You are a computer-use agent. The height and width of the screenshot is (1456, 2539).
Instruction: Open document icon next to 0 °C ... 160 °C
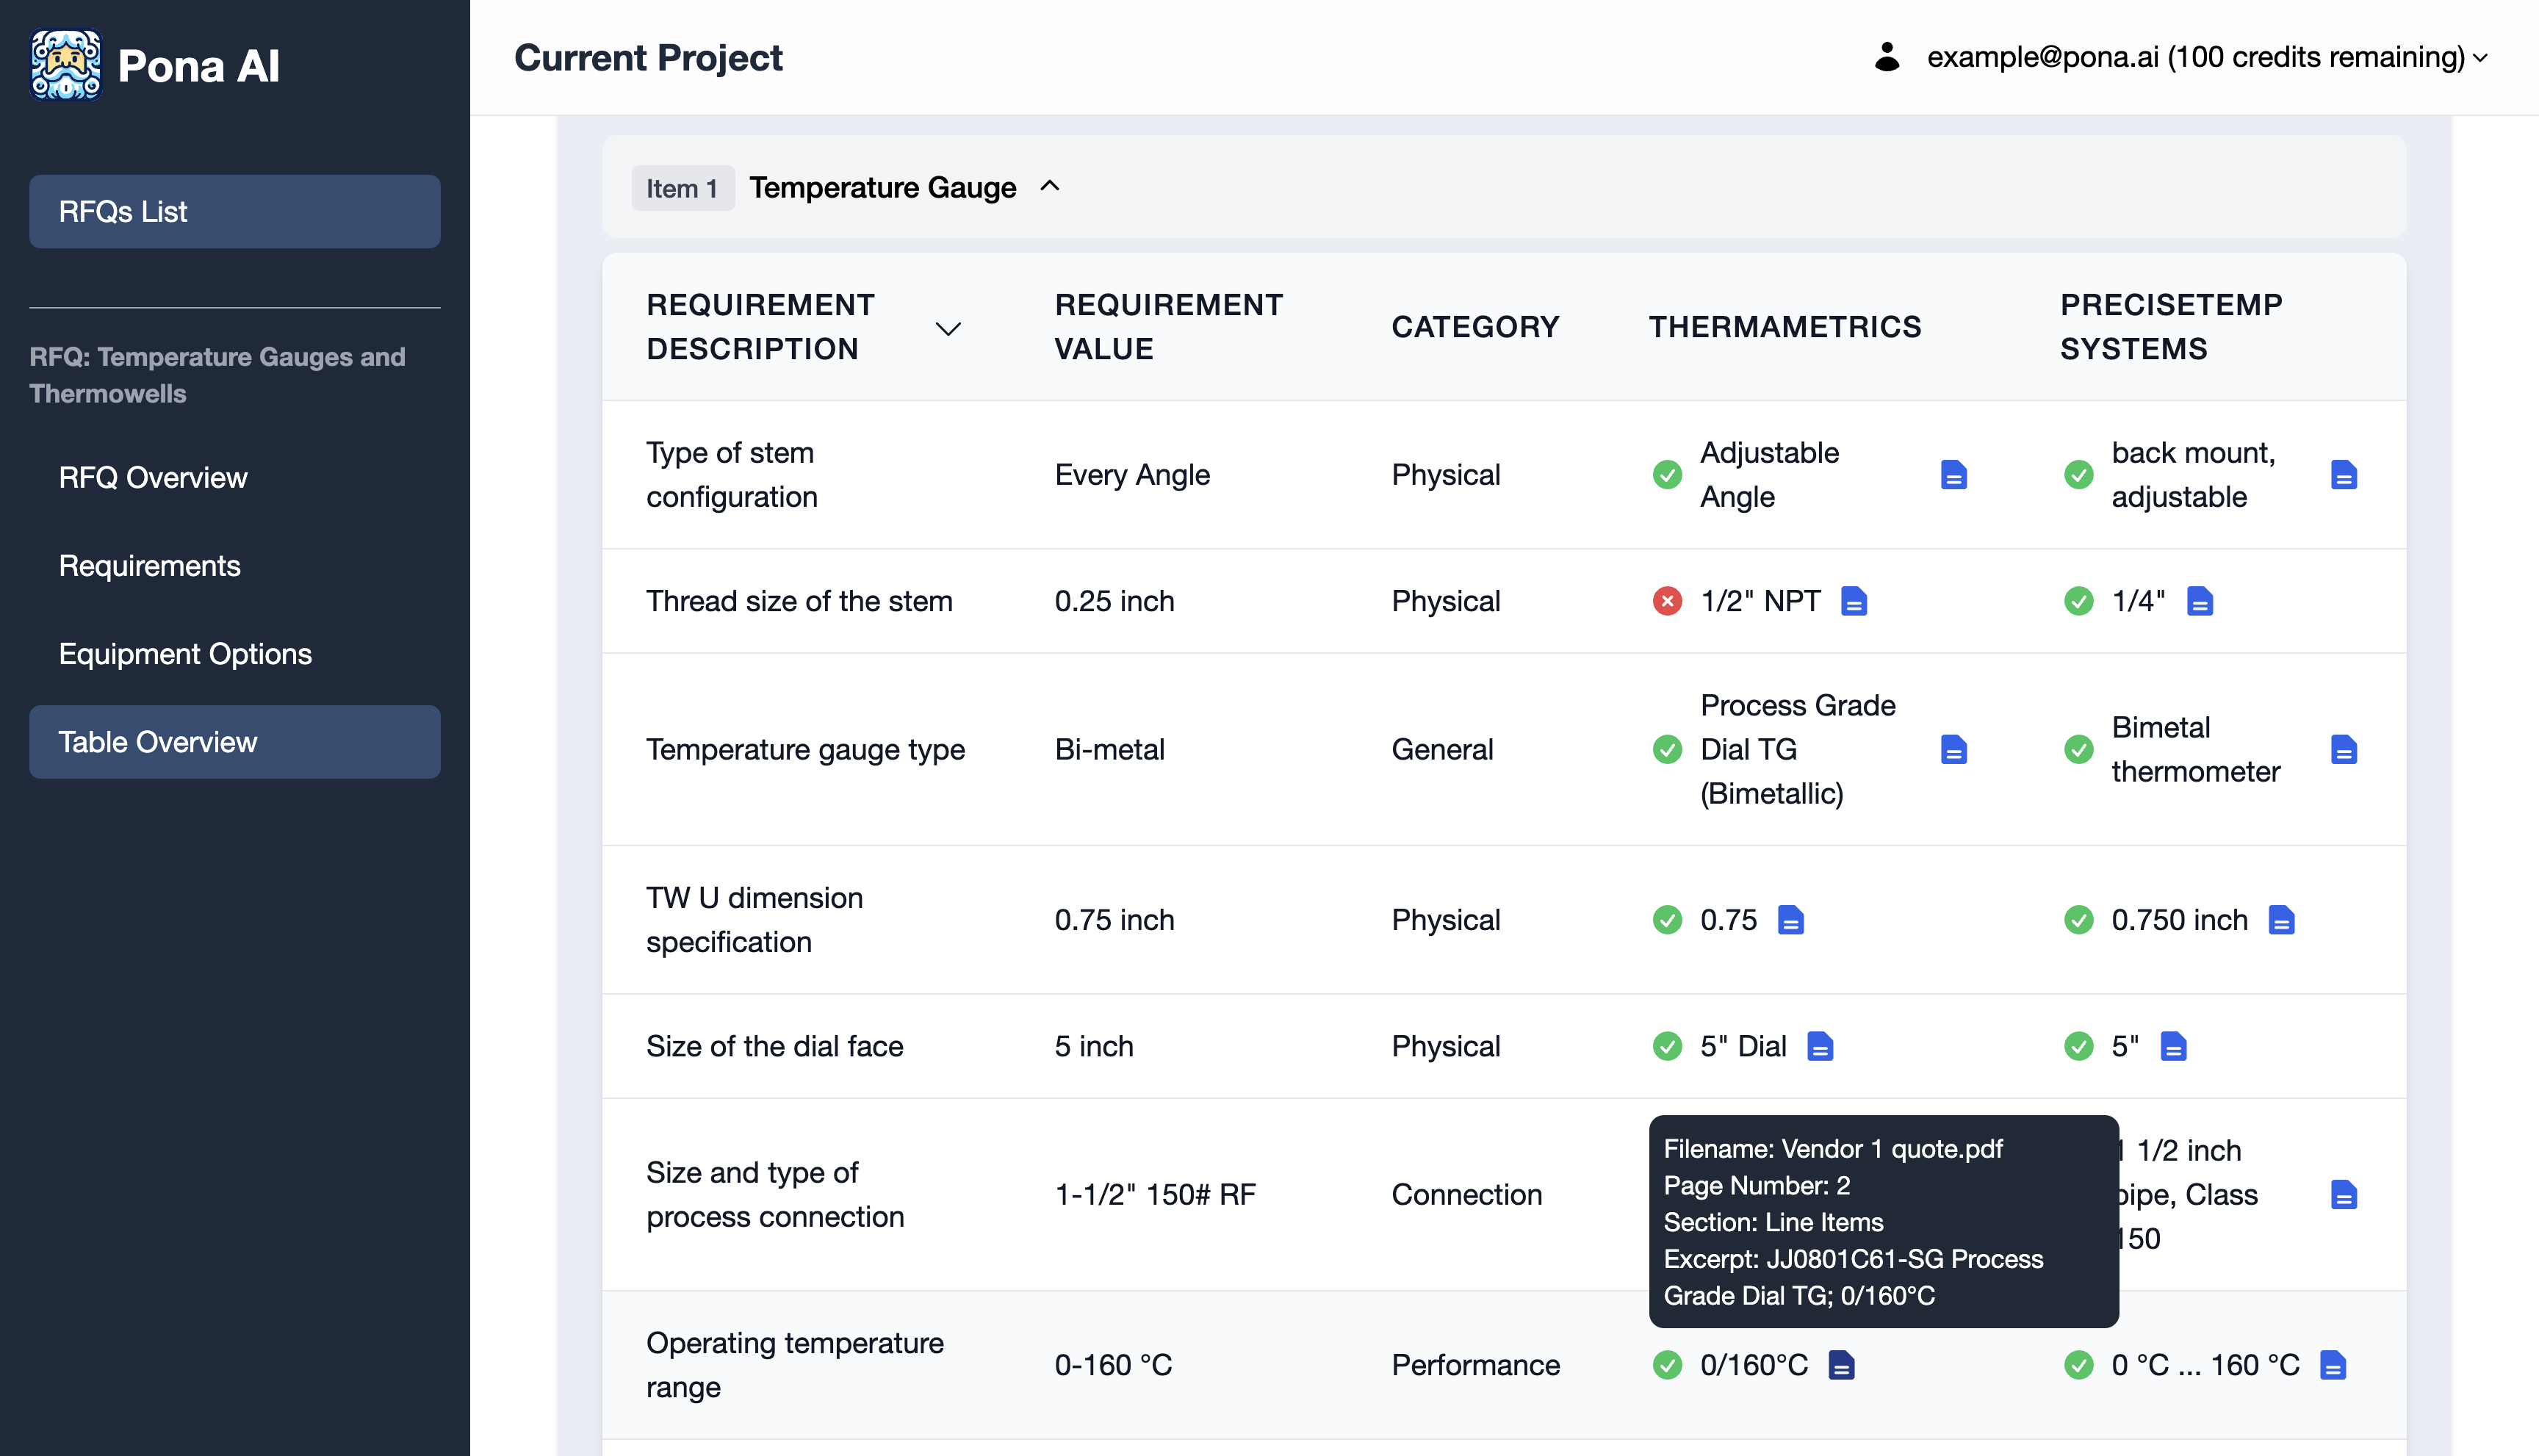[x=2333, y=1365]
